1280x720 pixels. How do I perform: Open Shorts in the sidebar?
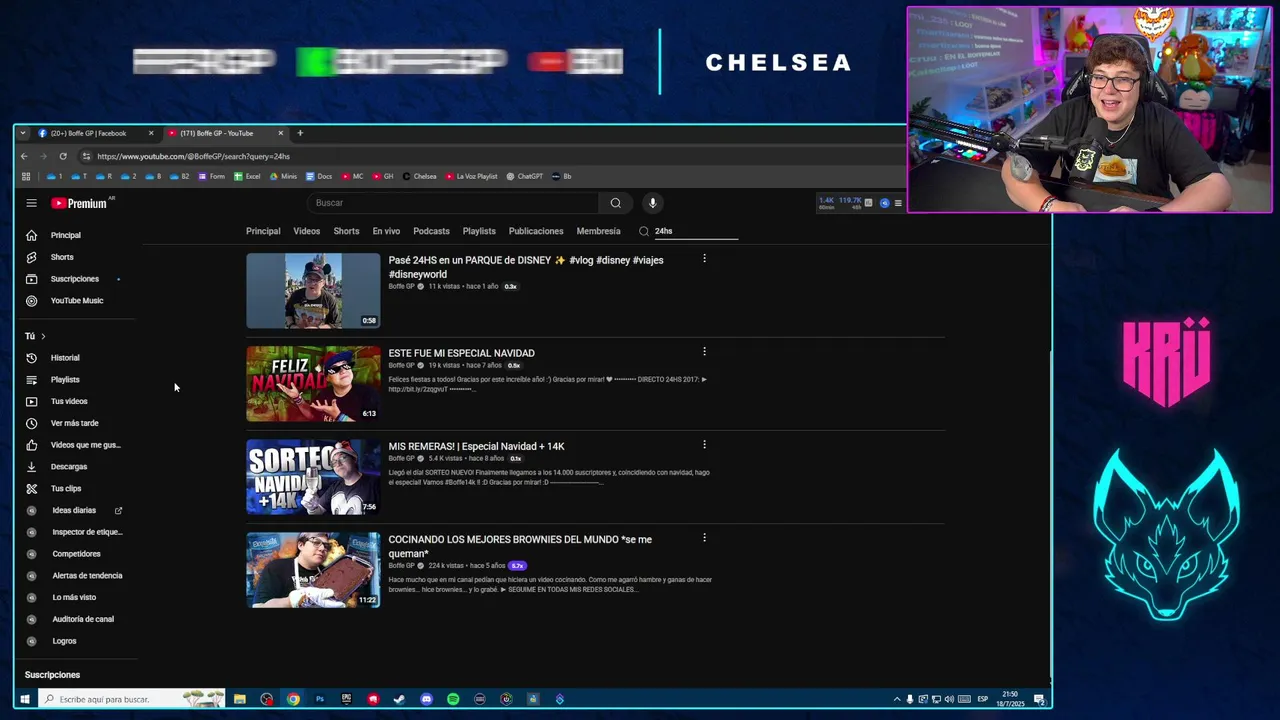coord(62,257)
